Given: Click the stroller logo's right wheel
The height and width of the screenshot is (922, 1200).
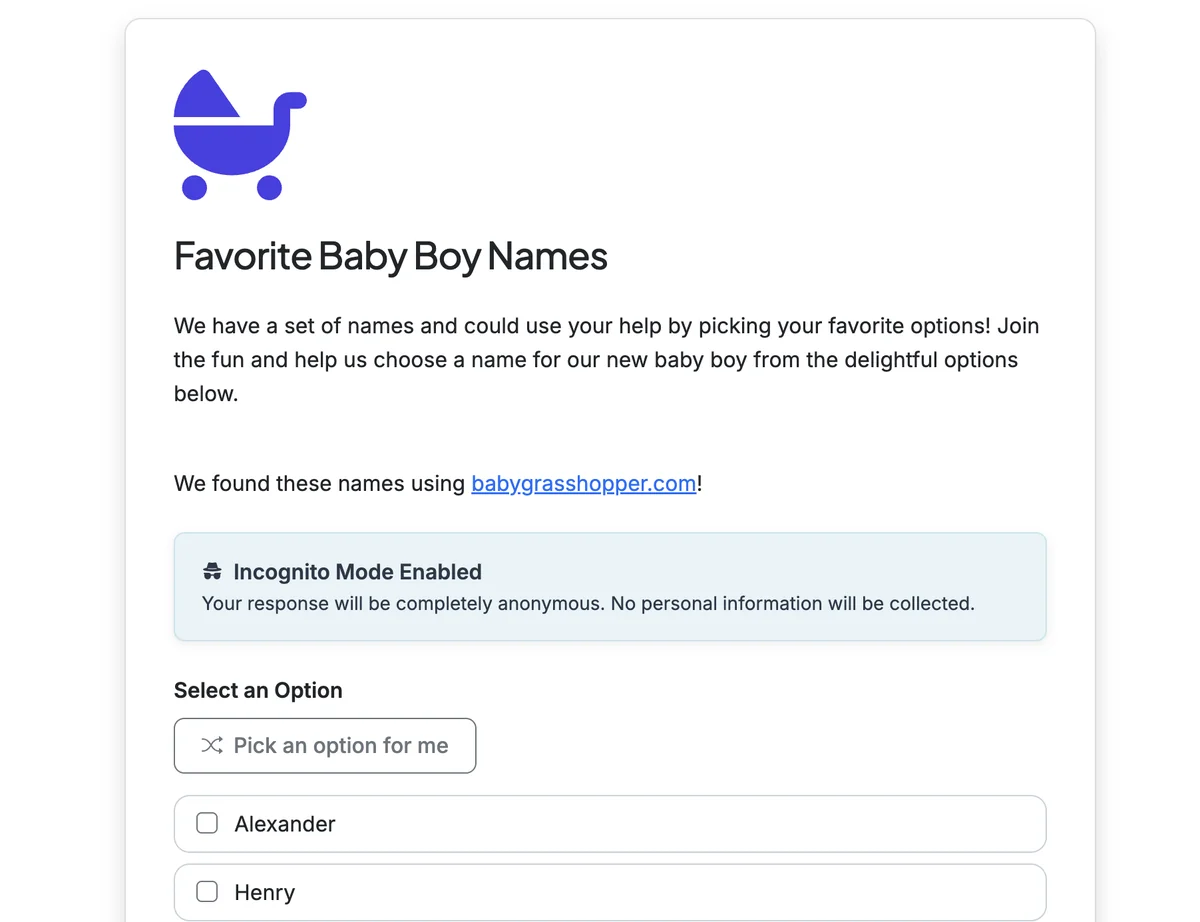Looking at the screenshot, I should (x=269, y=187).
